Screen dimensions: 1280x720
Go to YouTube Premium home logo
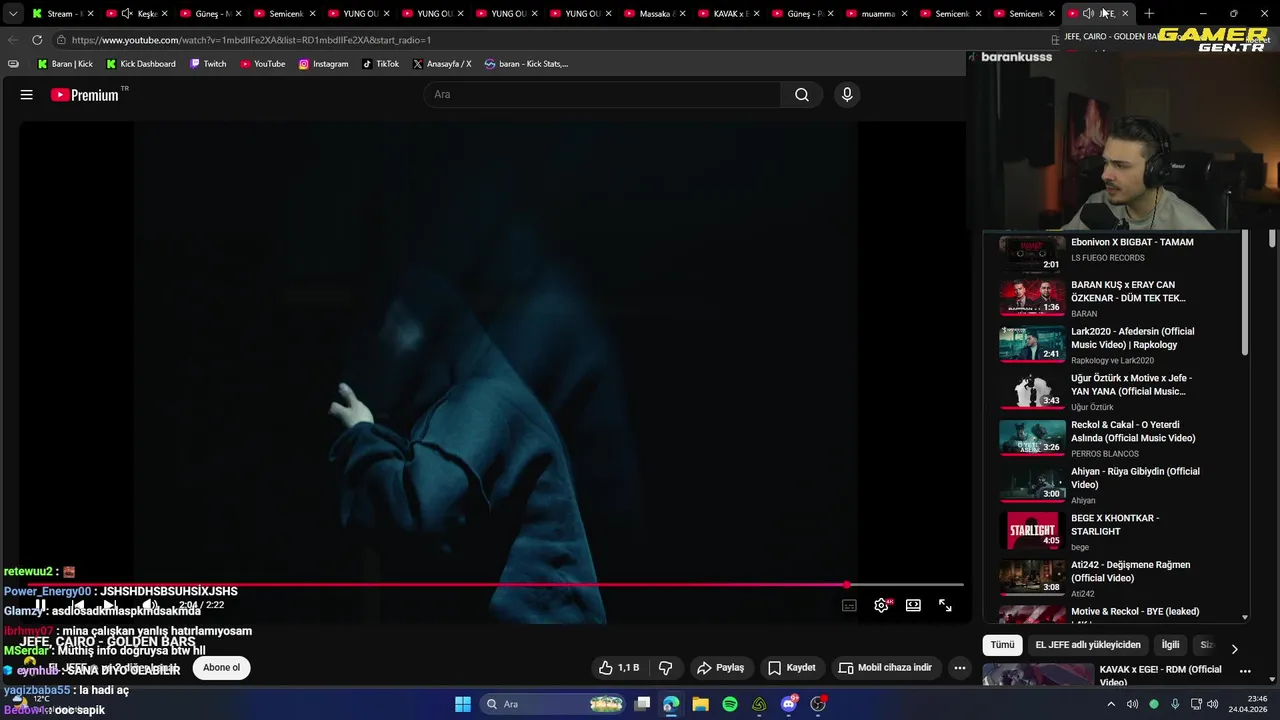(86, 95)
